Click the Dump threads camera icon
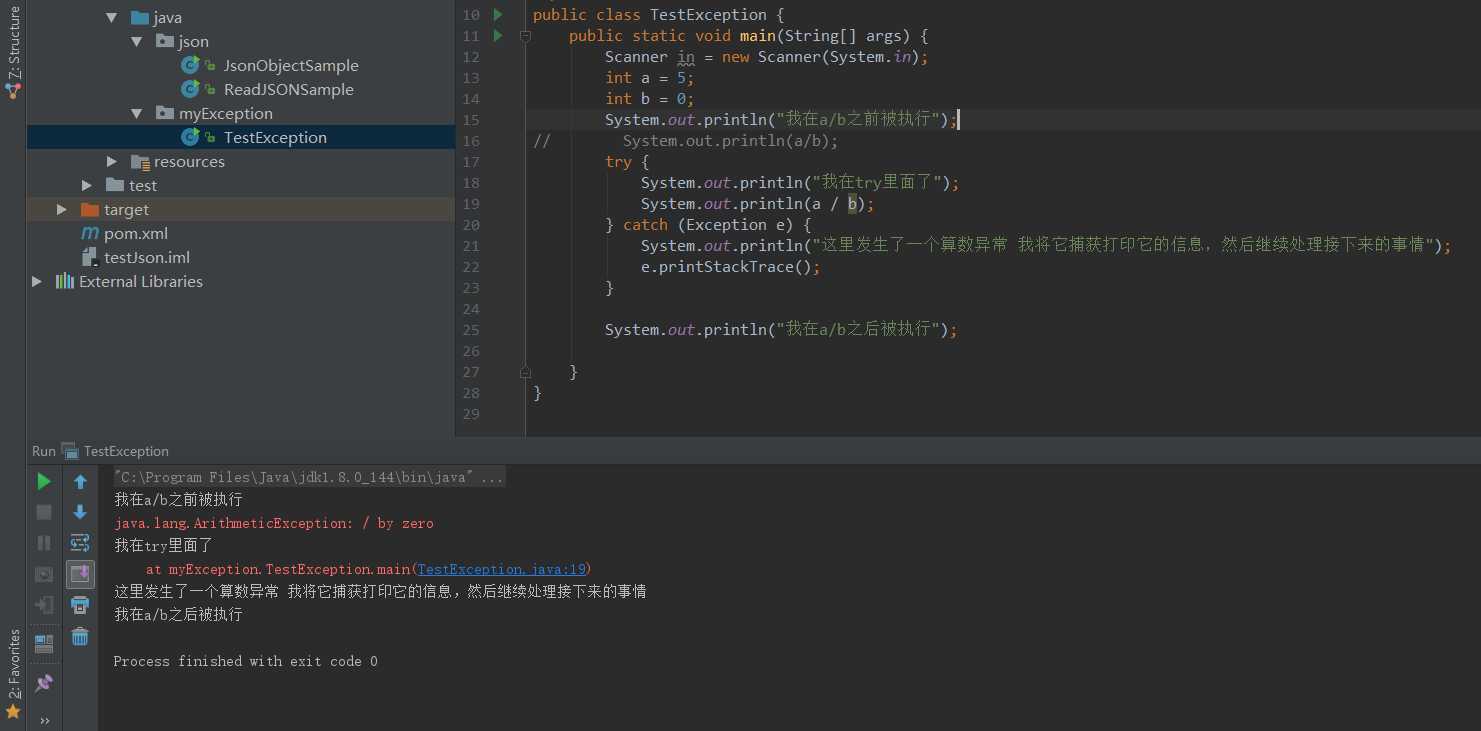This screenshot has height=731, width=1481. [x=44, y=574]
